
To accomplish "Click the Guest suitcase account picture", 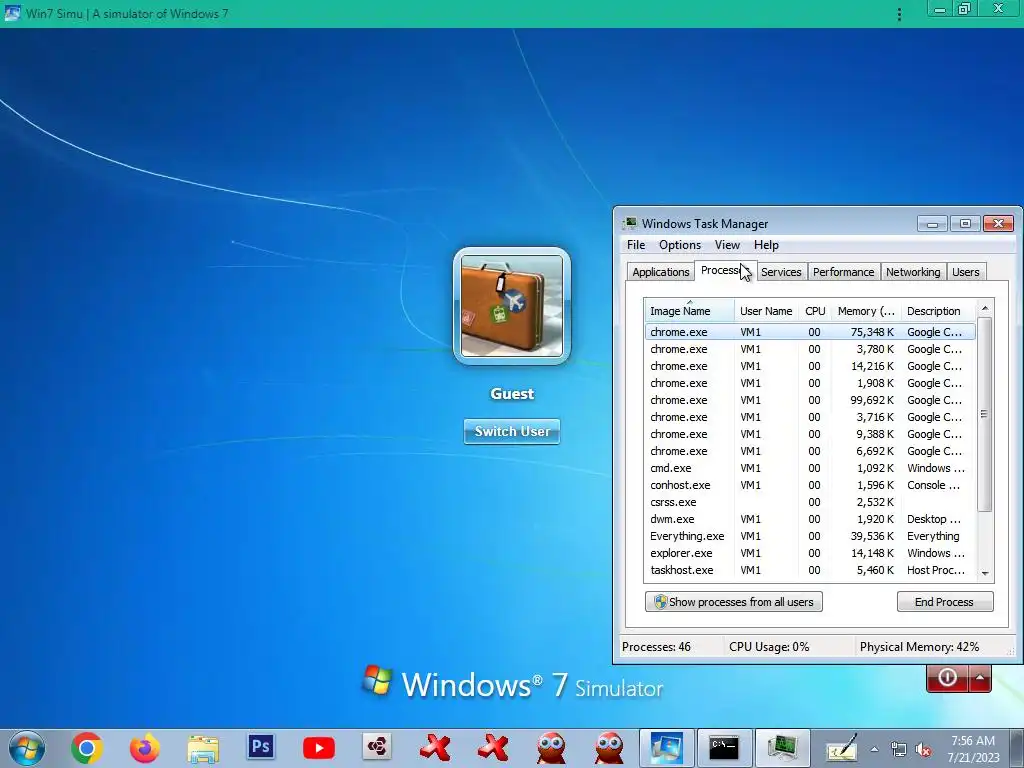I will [512, 306].
